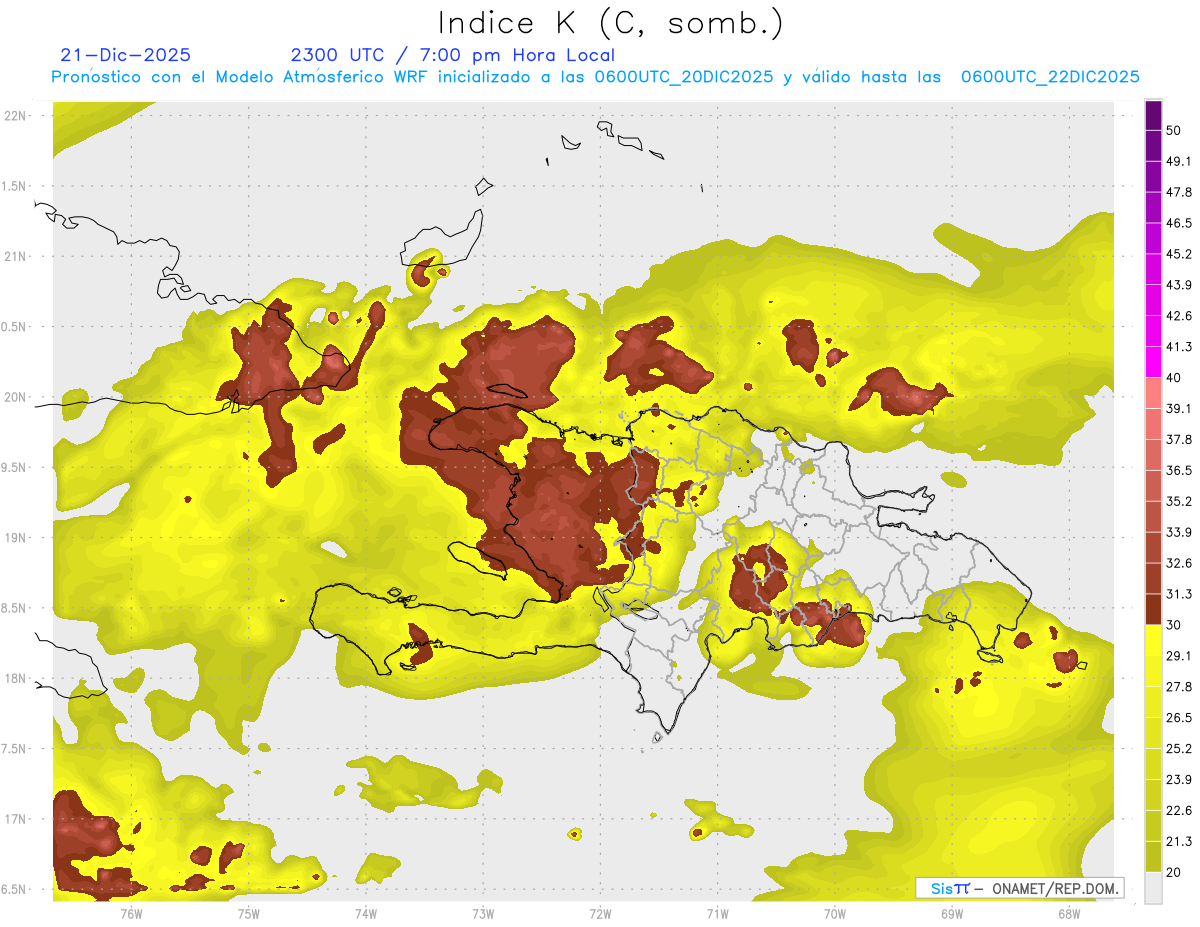The width and height of the screenshot is (1200, 927).
Task: Click the "Pronostico con el Modelo Atmosferico WRF" line
Action: pyautogui.click(x=595, y=77)
